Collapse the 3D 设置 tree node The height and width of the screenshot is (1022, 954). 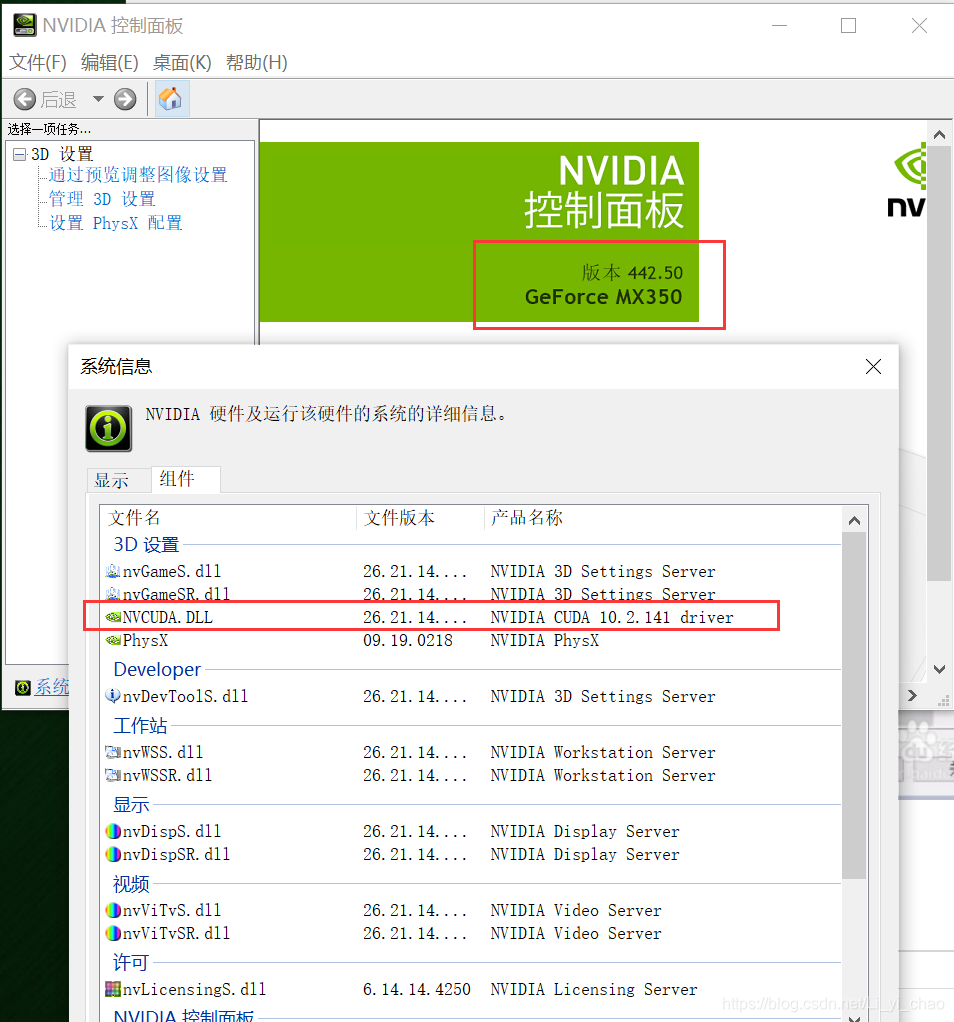click(20, 154)
